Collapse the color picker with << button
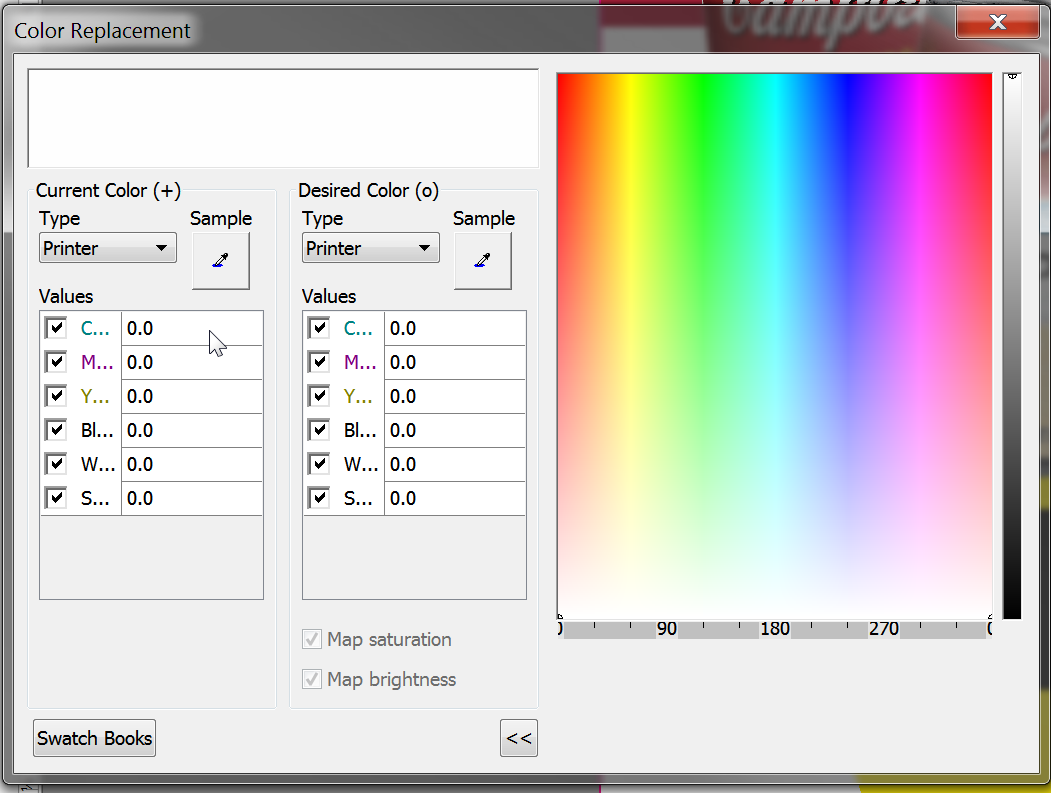Image resolution: width=1051 pixels, height=793 pixels. point(519,738)
